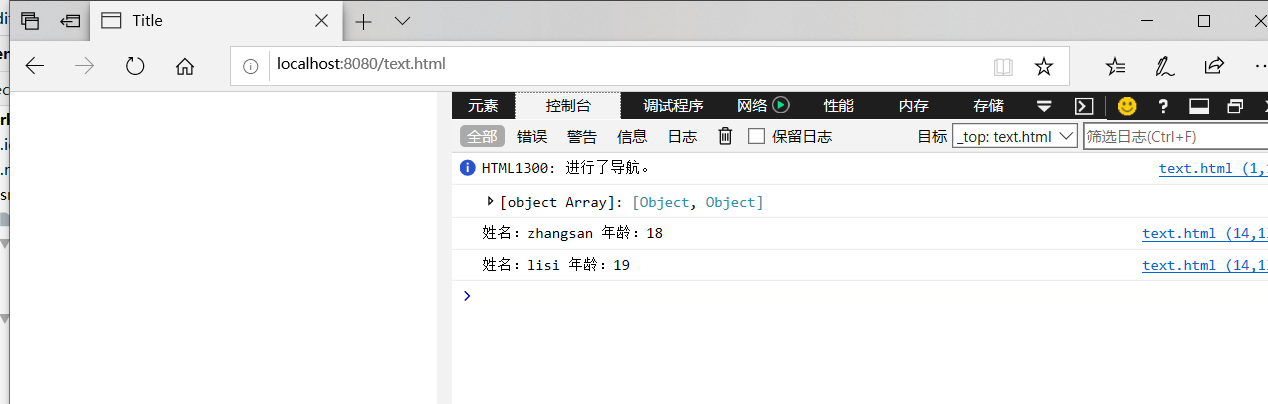Viewport: 1268px width, 404px height.
Task: Open the favorites hub icon
Action: tap(1116, 66)
